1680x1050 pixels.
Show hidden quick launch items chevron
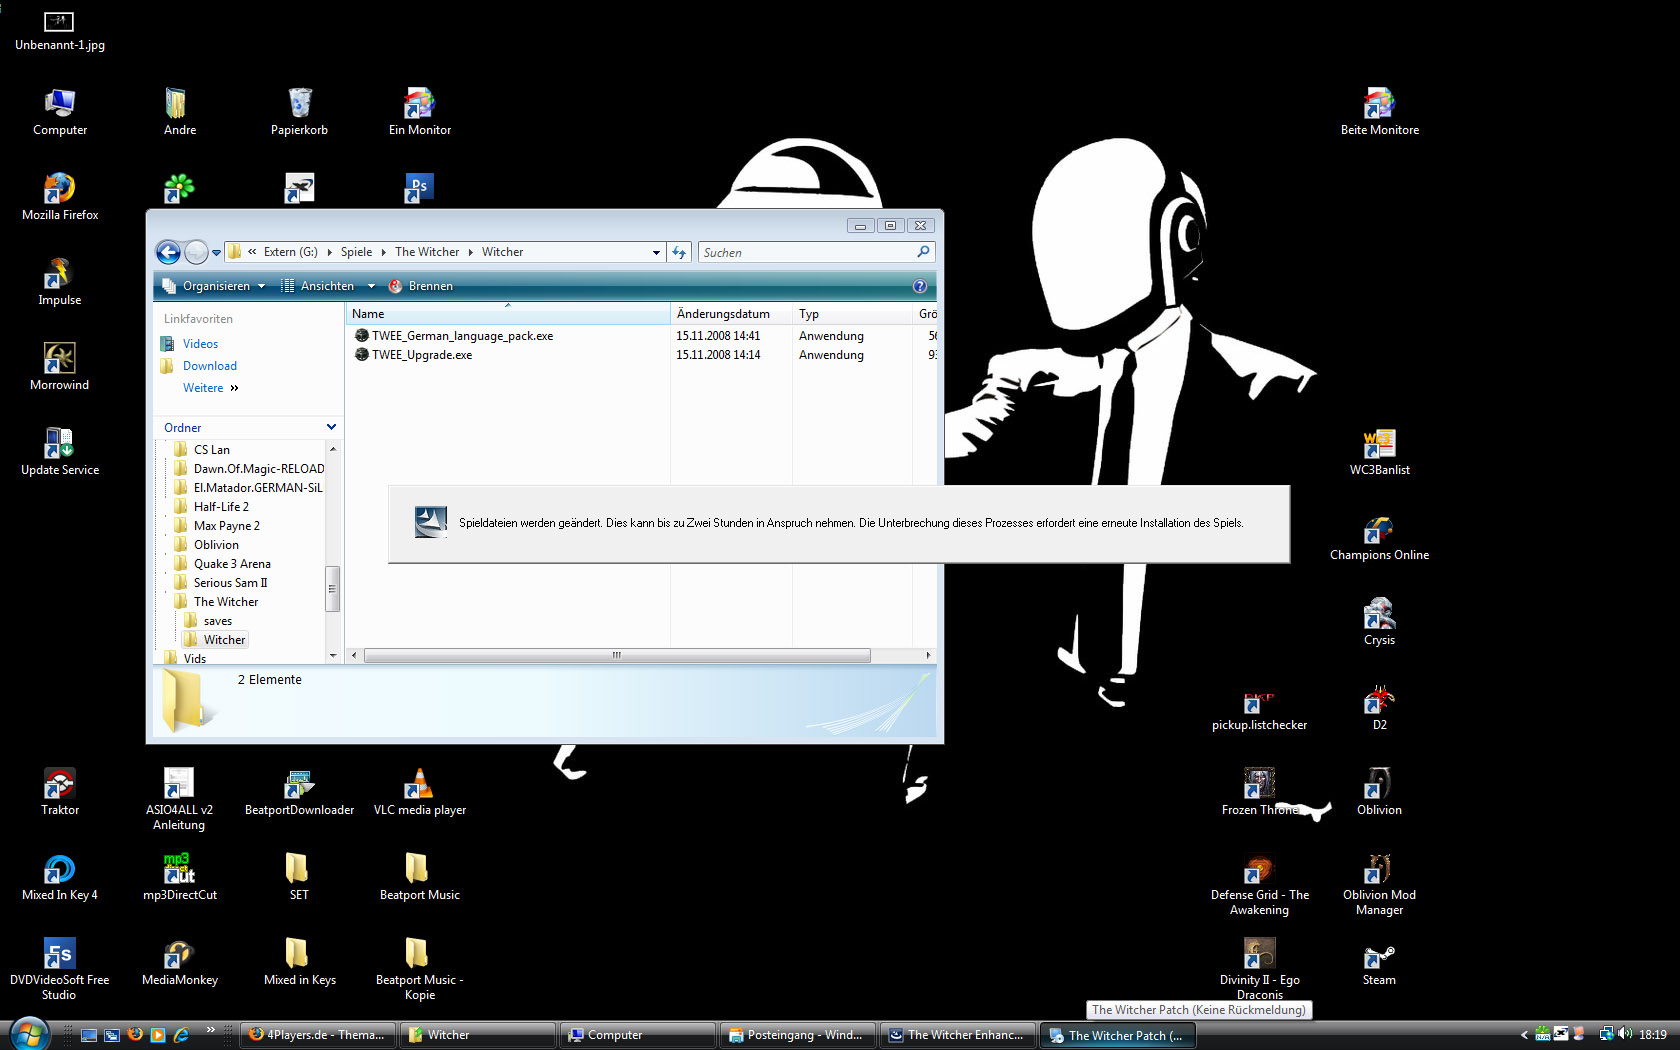(210, 1029)
